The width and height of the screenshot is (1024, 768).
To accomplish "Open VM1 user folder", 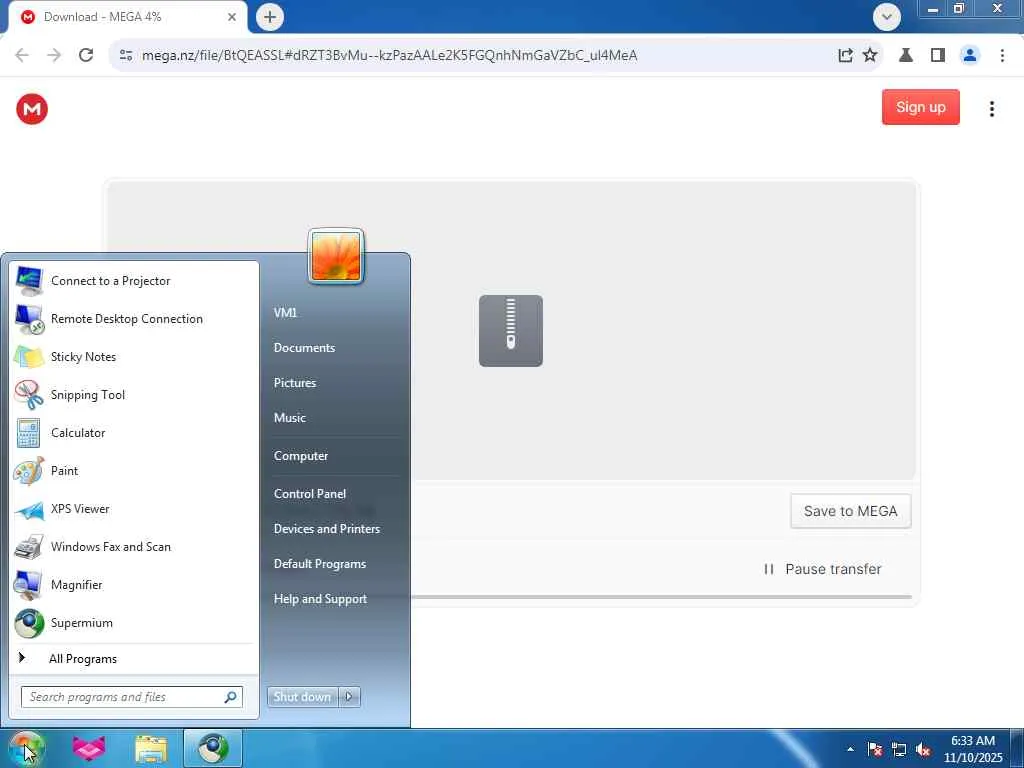I will (x=285, y=313).
